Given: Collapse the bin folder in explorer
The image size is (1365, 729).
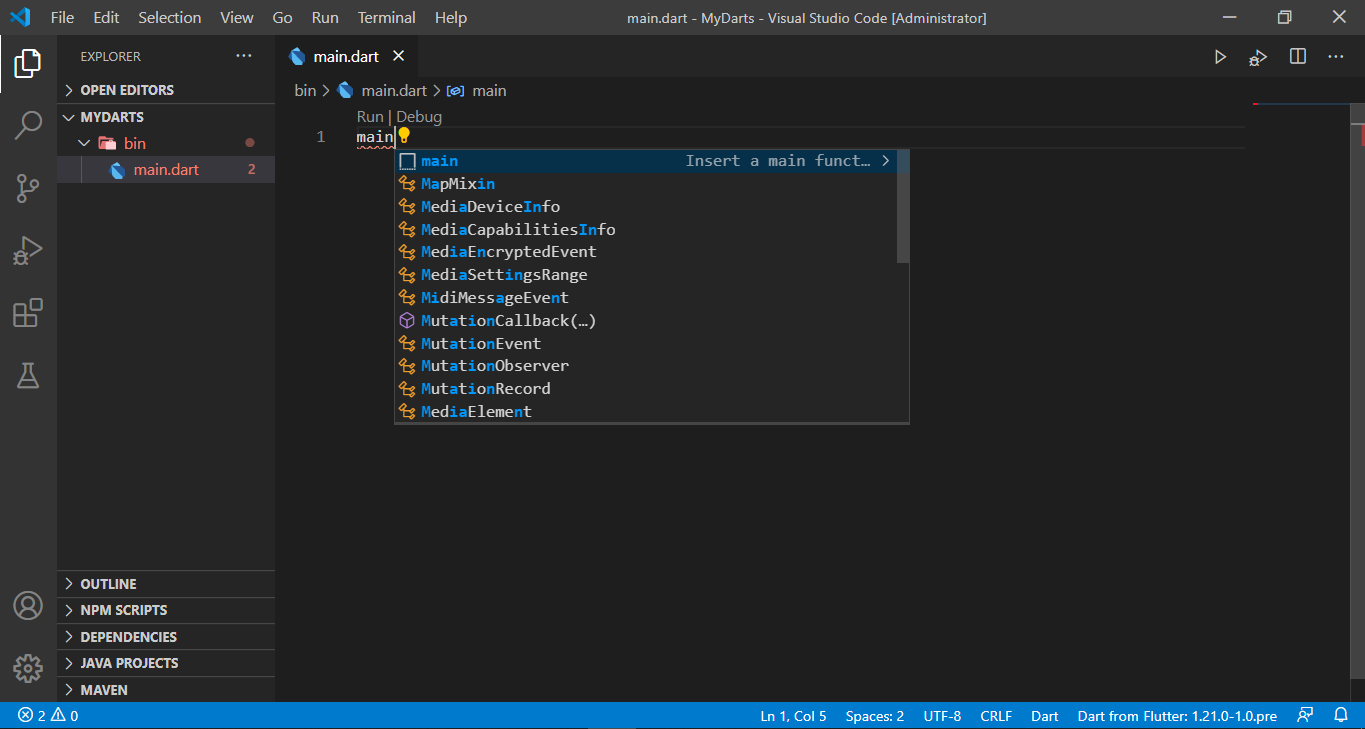Looking at the screenshot, I should 134,144.
